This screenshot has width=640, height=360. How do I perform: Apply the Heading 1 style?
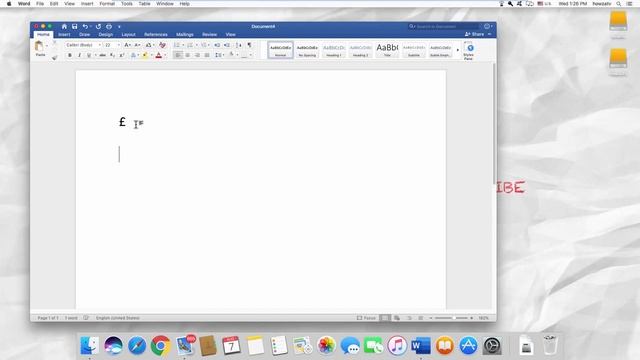[334, 50]
